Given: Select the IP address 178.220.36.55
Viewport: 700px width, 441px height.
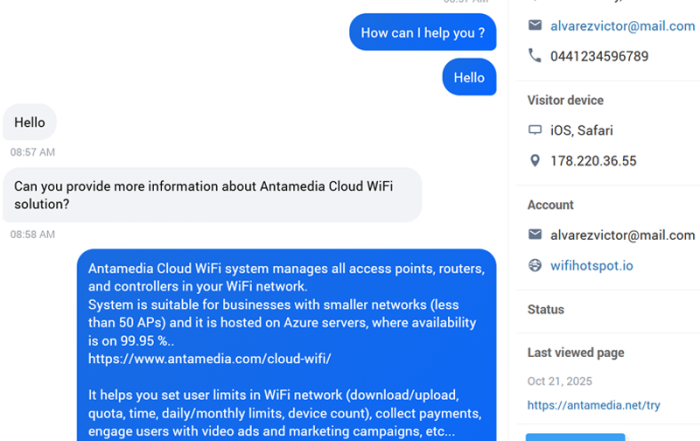Looking at the screenshot, I should (593, 161).
